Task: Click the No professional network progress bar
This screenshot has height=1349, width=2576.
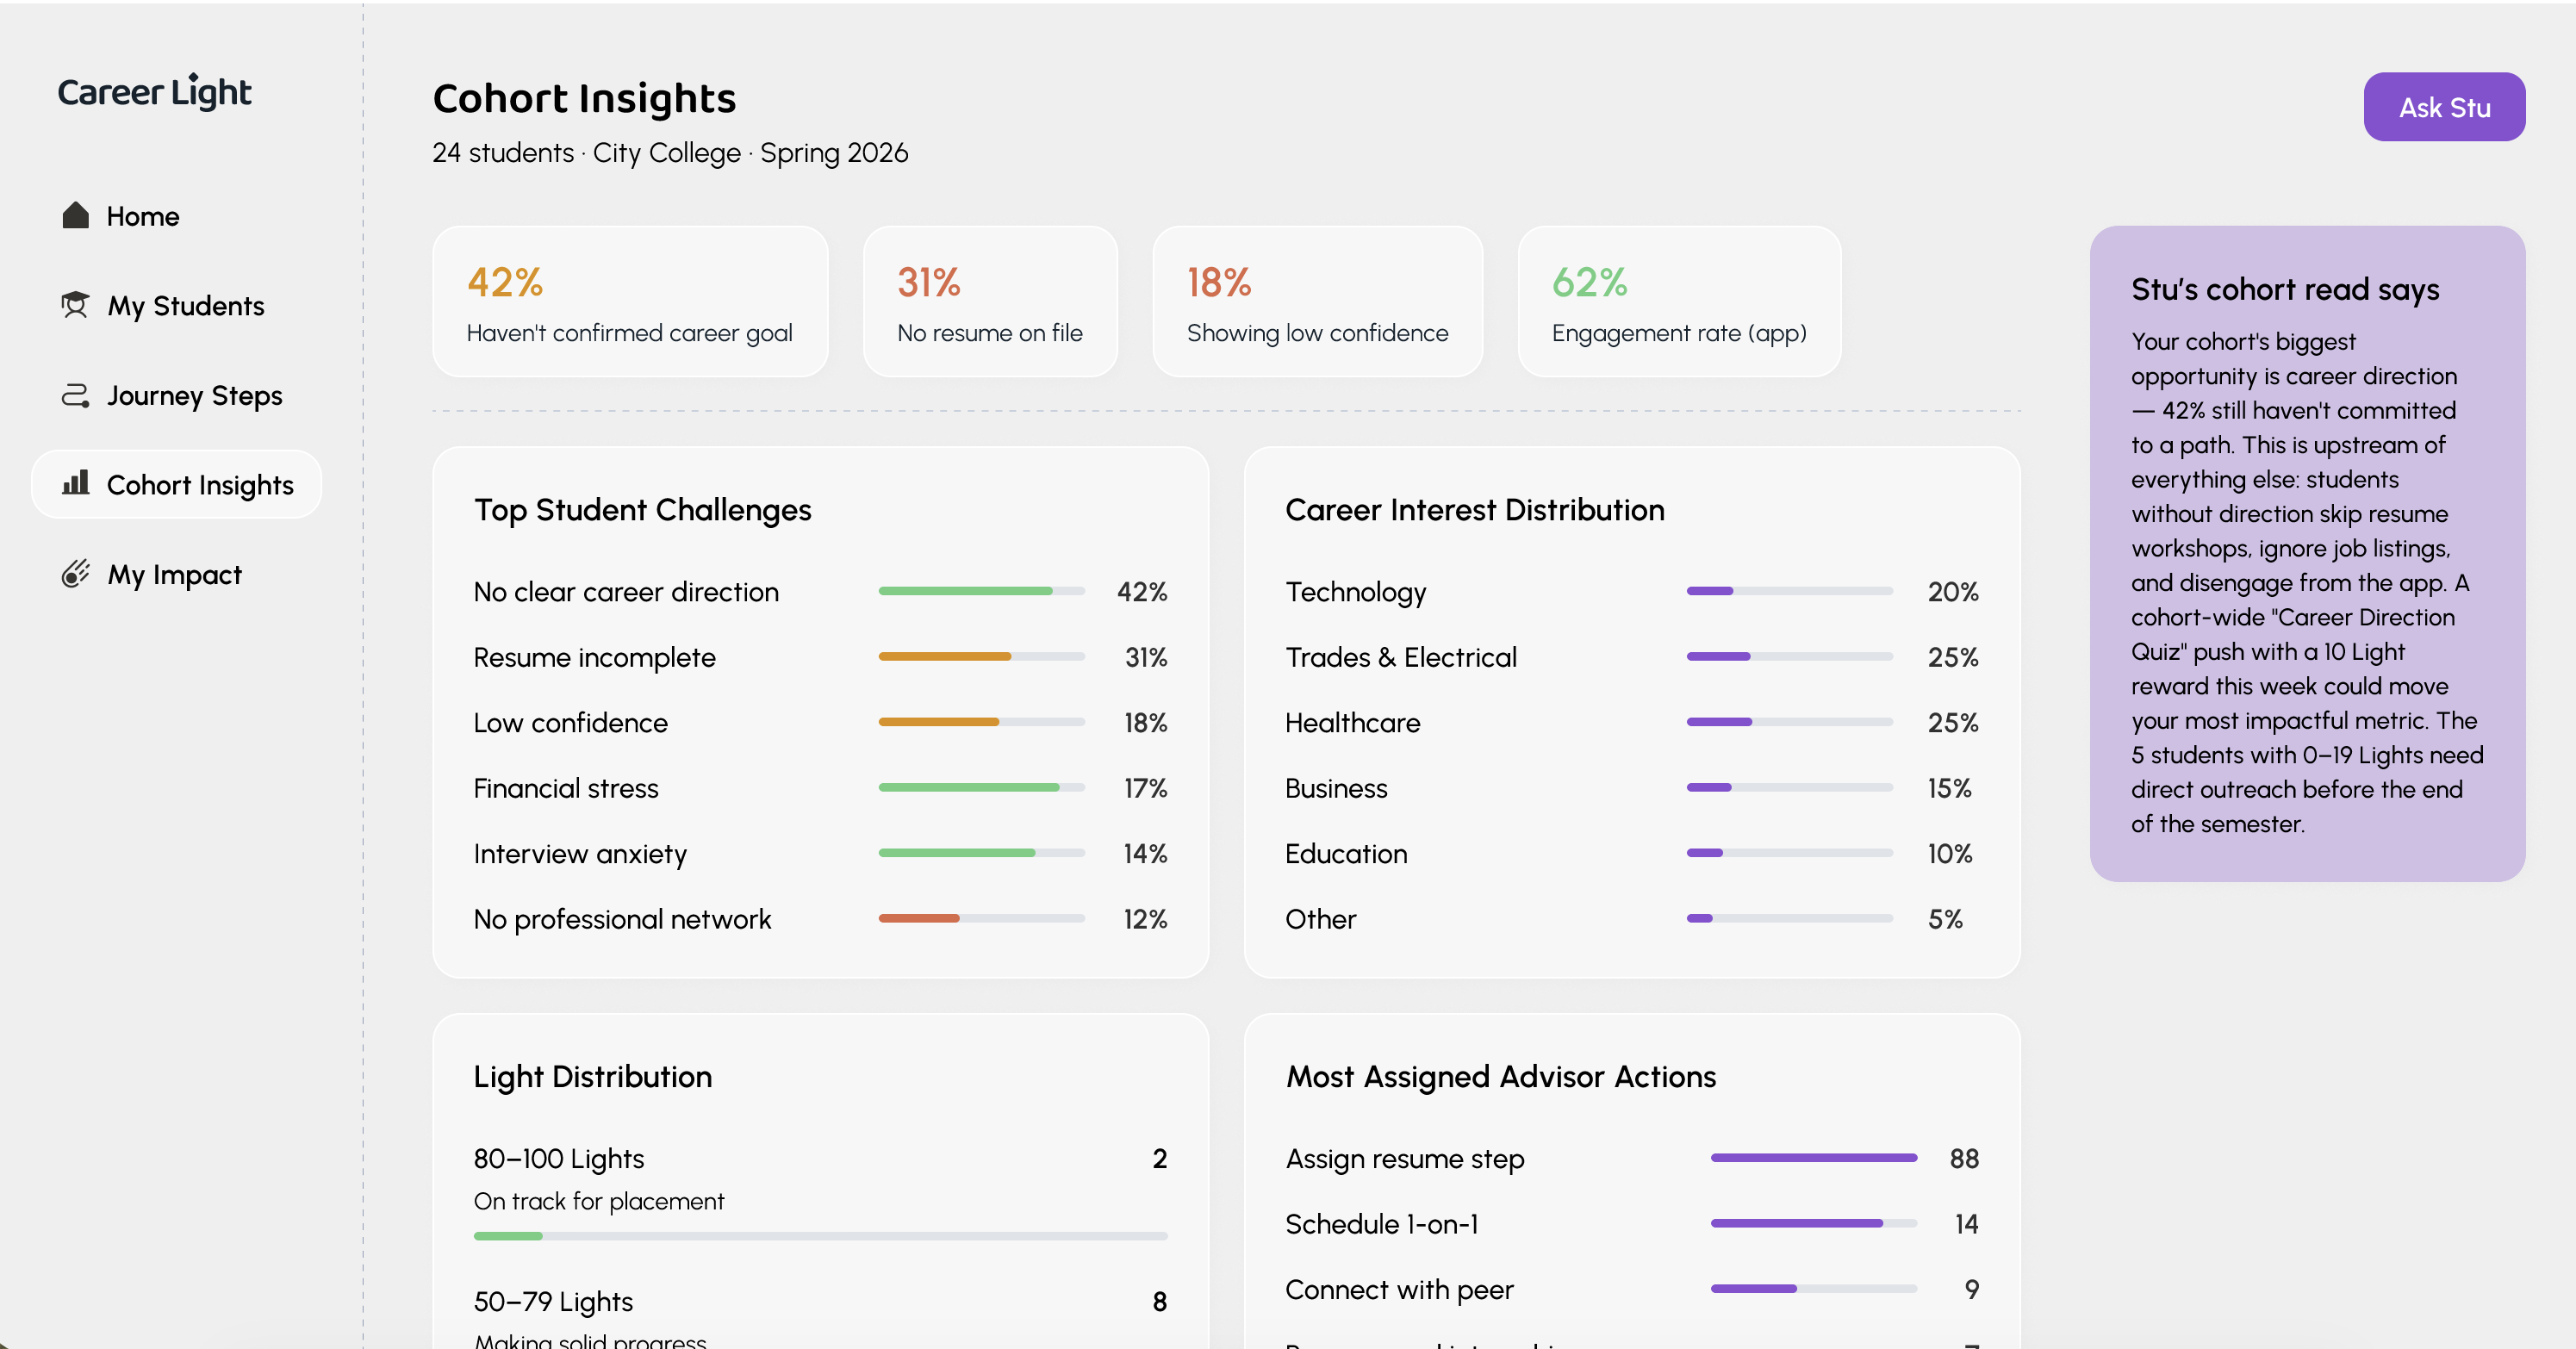Action: click(982, 918)
